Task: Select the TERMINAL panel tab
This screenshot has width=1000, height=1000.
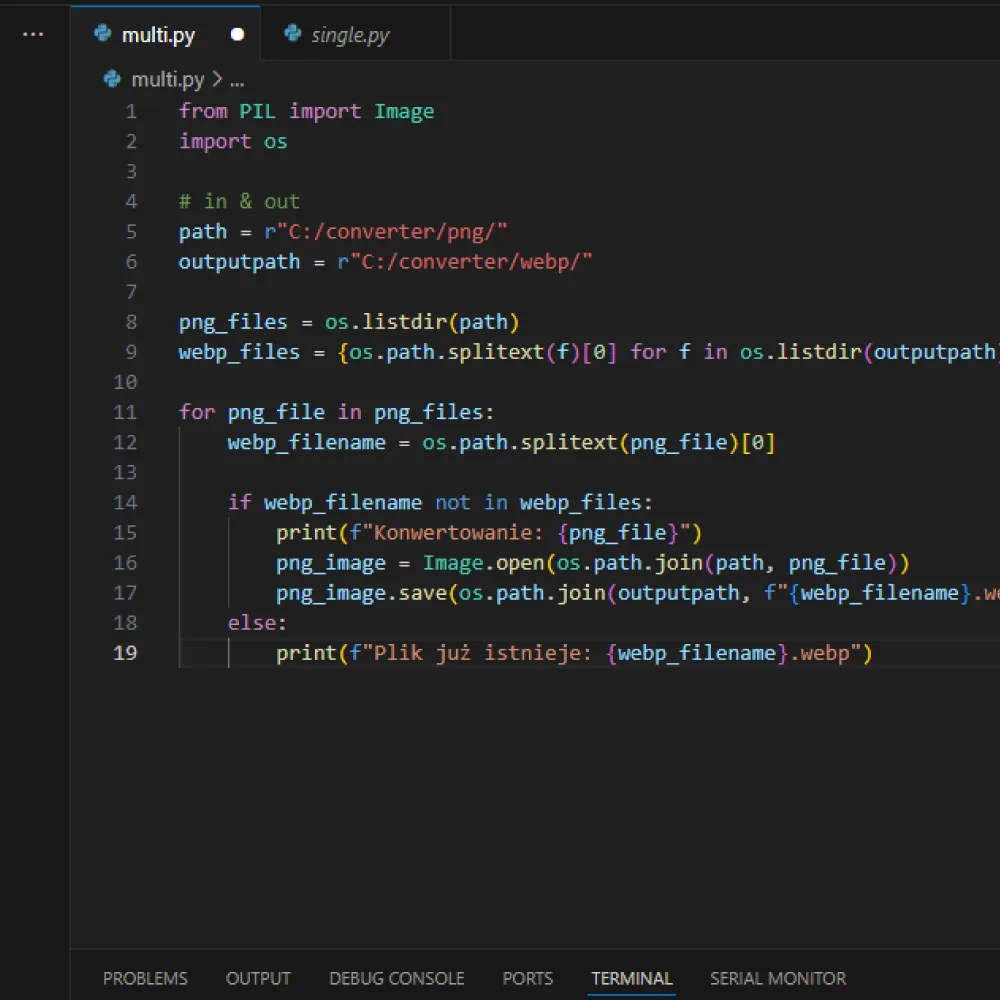Action: click(x=631, y=978)
